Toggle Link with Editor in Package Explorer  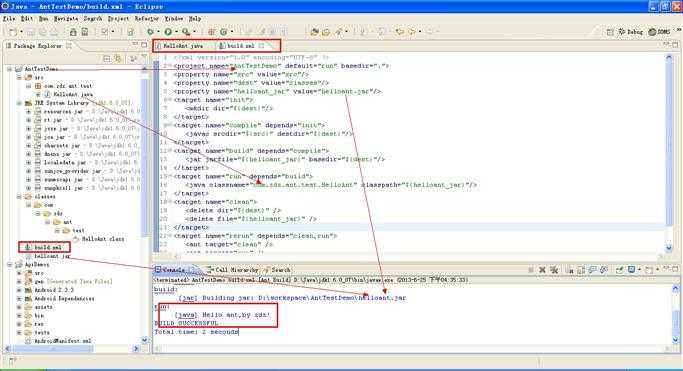pyautogui.click(x=118, y=58)
